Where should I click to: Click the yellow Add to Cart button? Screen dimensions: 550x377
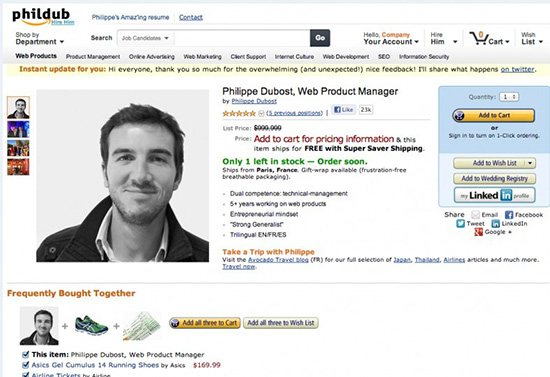(494, 115)
